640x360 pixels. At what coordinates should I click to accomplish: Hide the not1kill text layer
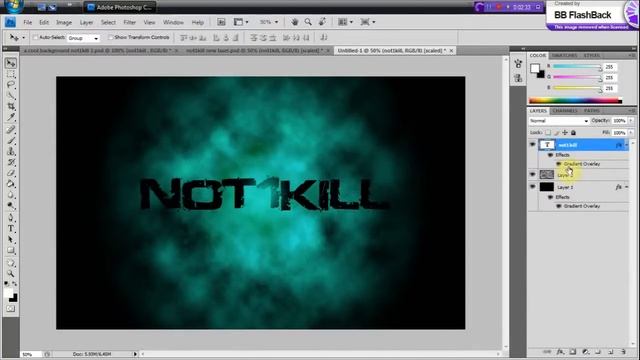(x=532, y=144)
